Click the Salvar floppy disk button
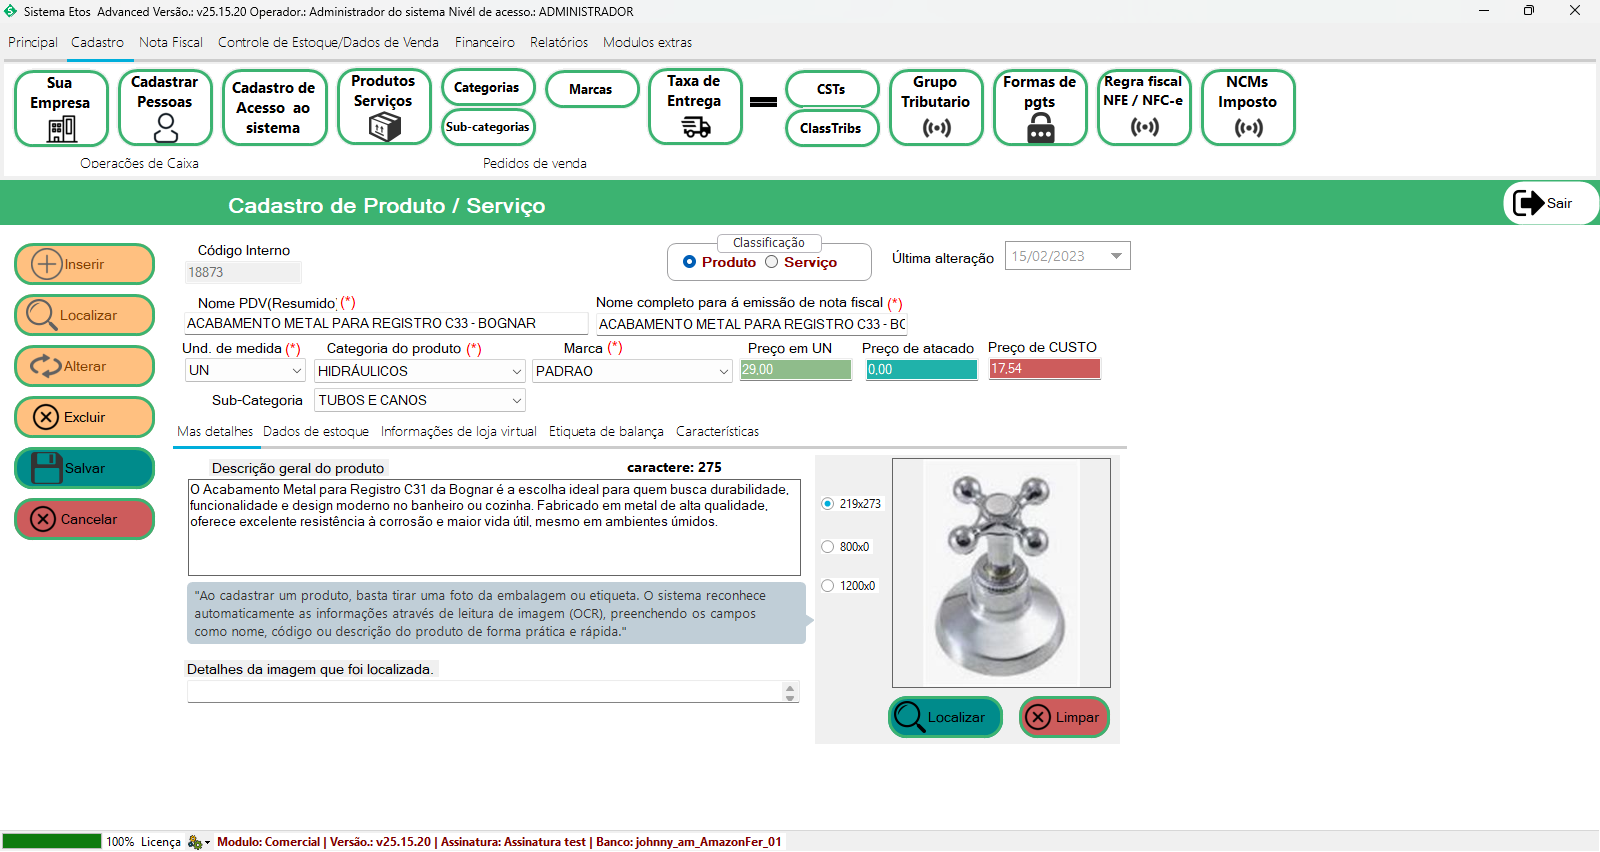Image resolution: width=1600 pixels, height=852 pixels. (x=84, y=468)
